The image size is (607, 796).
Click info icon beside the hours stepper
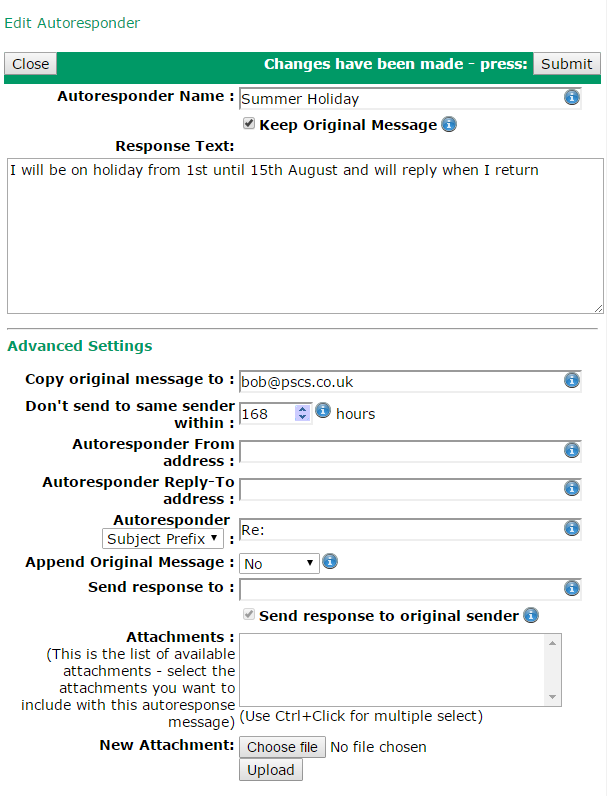pyautogui.click(x=323, y=410)
